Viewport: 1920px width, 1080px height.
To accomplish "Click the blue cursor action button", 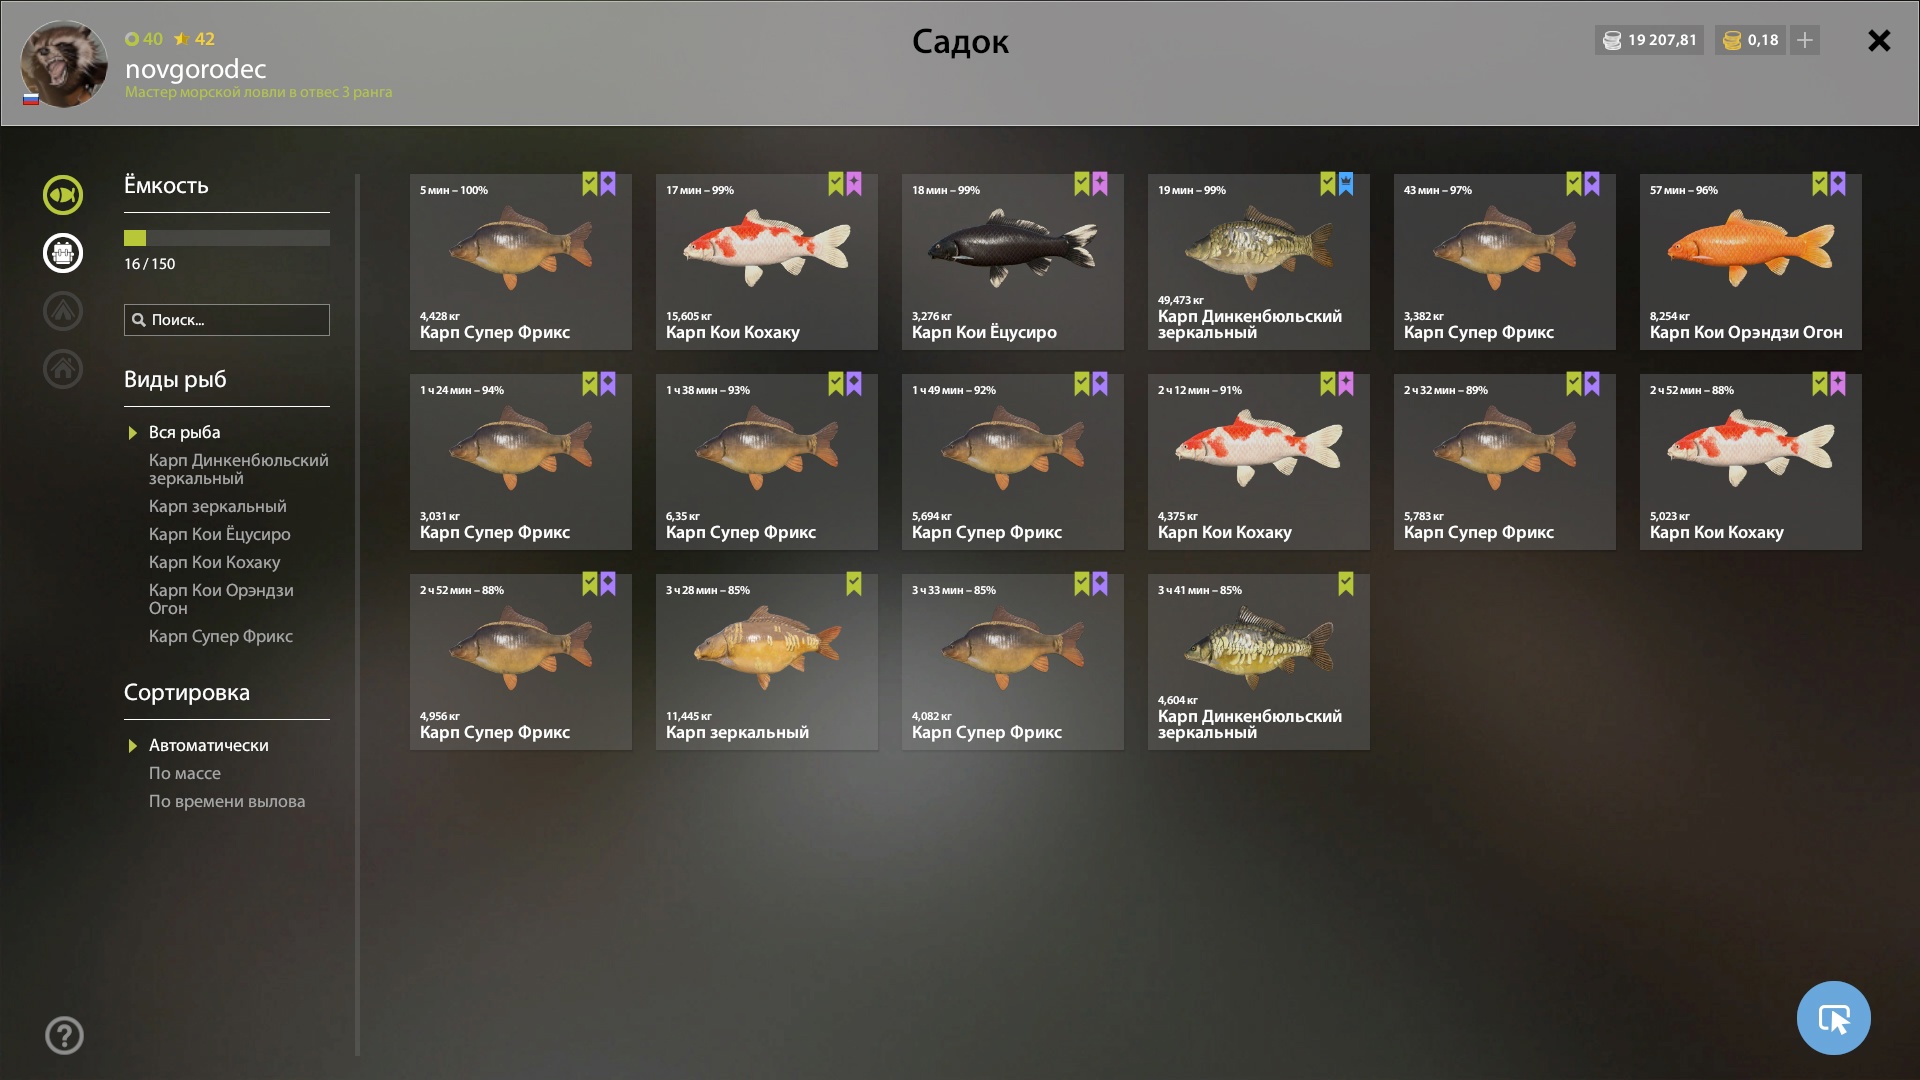I will tap(1833, 1018).
